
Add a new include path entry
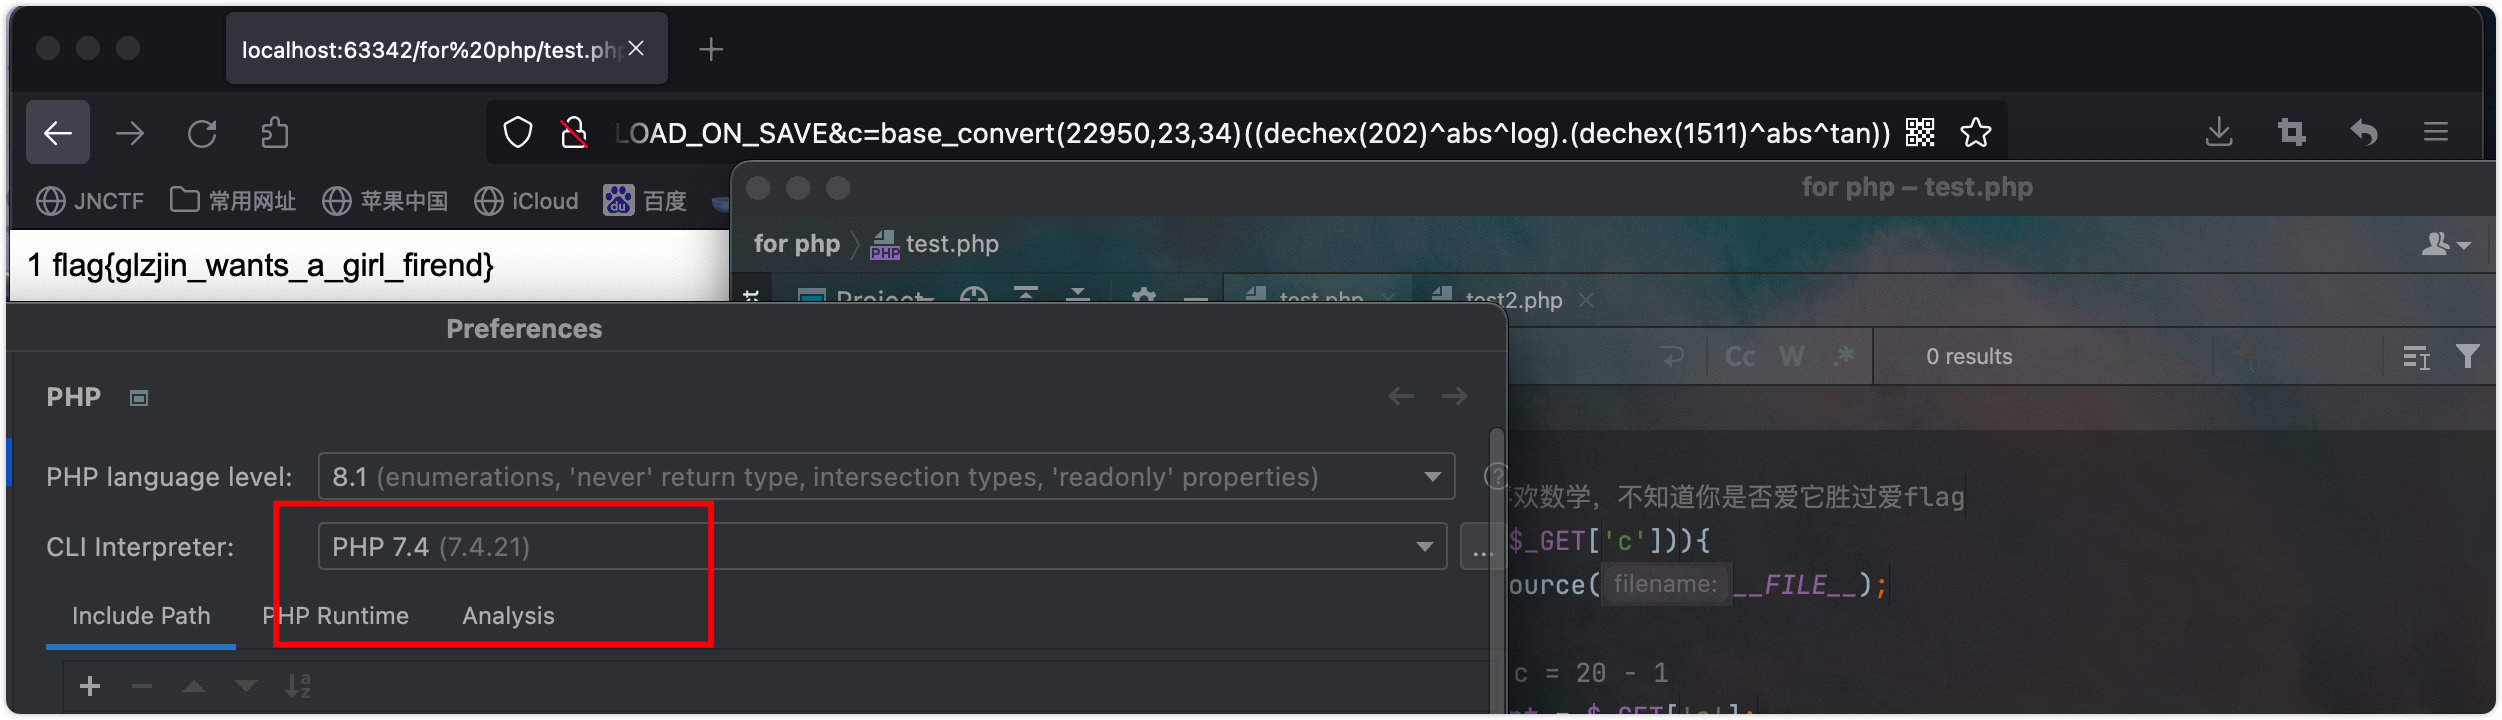pyautogui.click(x=90, y=686)
